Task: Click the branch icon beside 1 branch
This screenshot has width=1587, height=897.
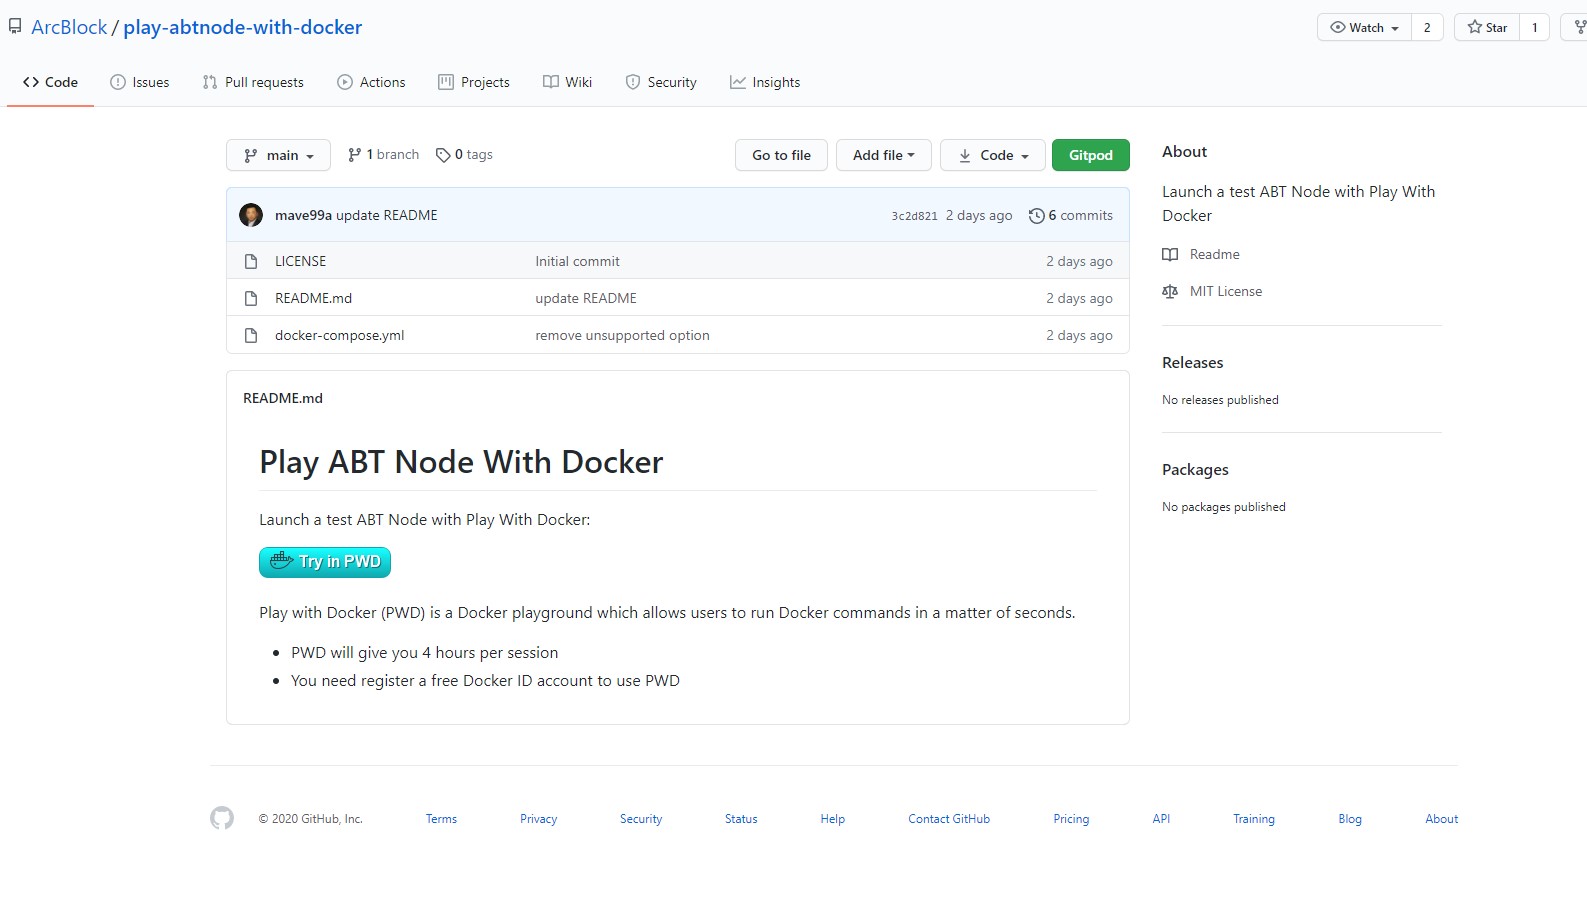Action: (354, 155)
